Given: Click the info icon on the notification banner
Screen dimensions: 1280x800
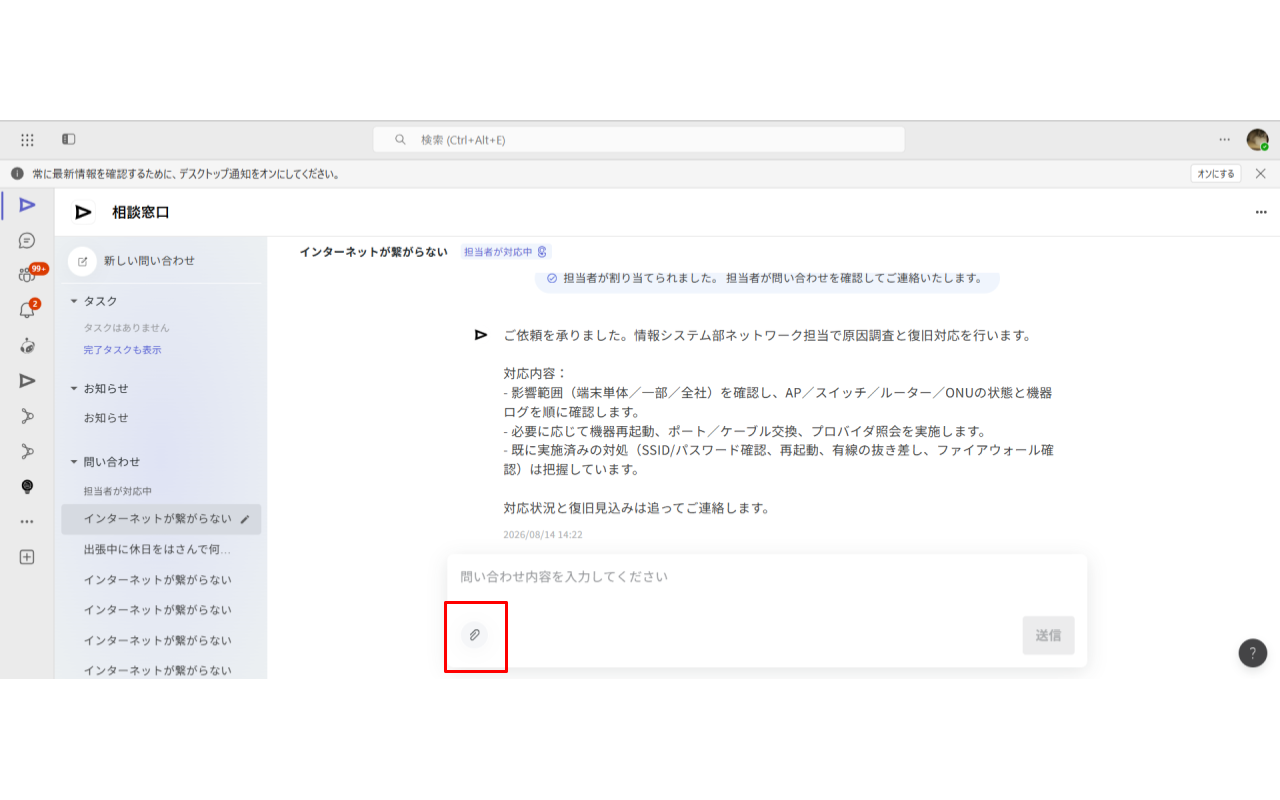Looking at the screenshot, I should coord(17,174).
